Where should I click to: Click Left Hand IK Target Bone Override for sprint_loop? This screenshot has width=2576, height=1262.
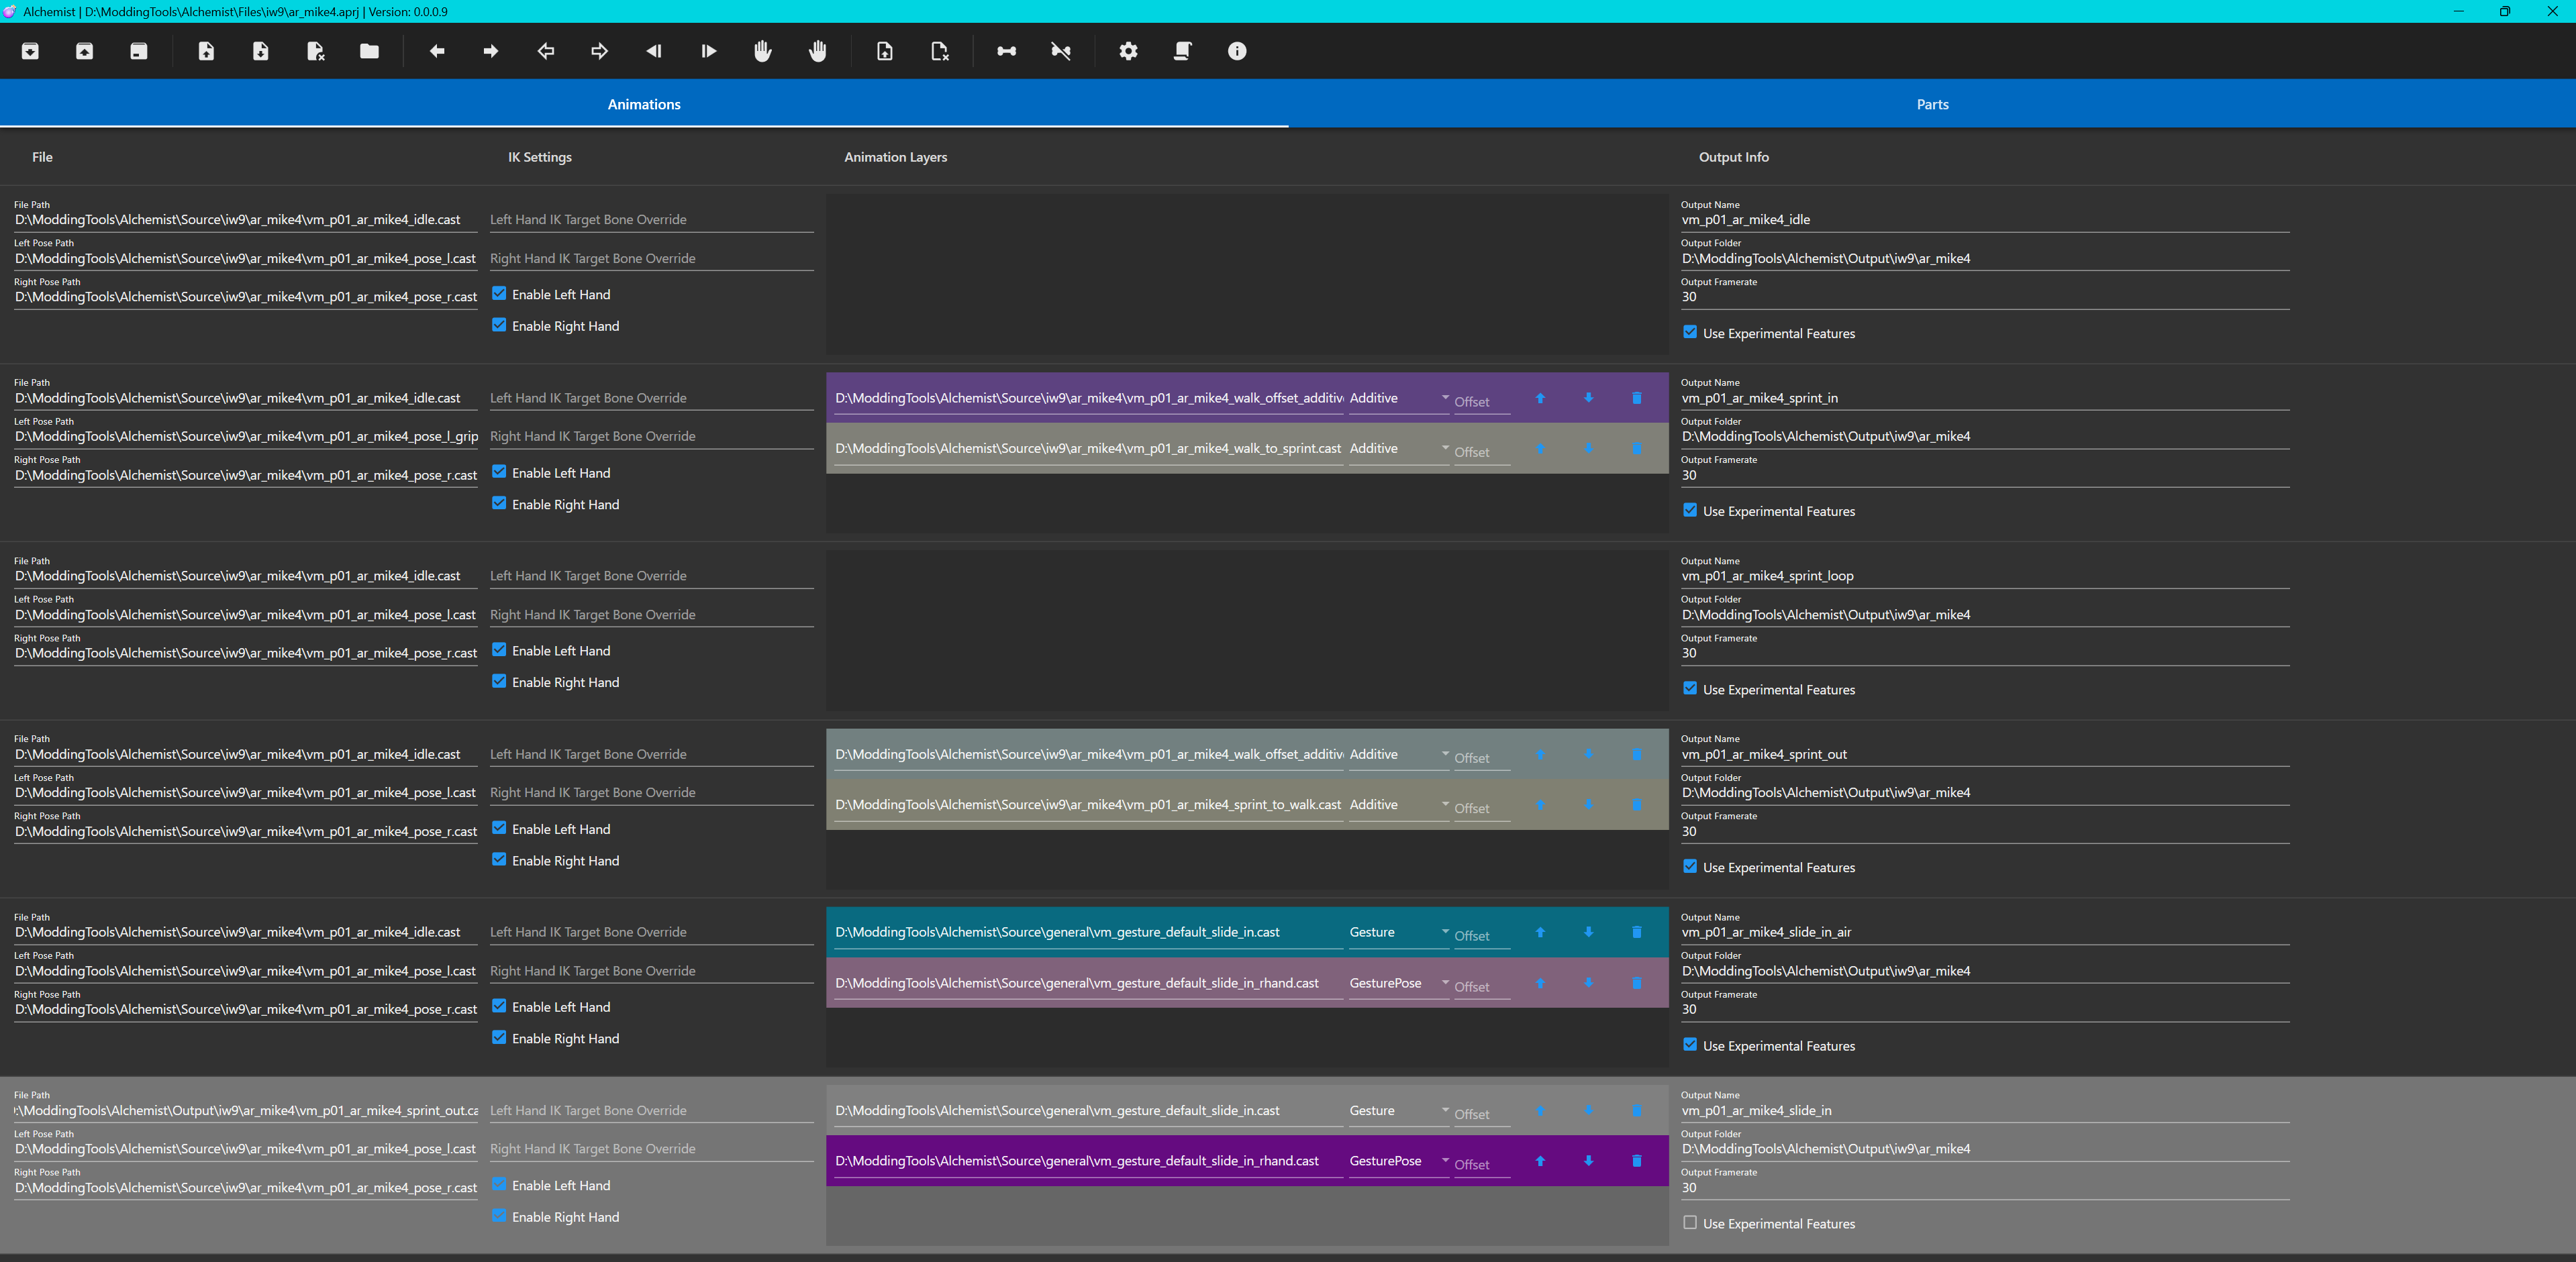[651, 576]
